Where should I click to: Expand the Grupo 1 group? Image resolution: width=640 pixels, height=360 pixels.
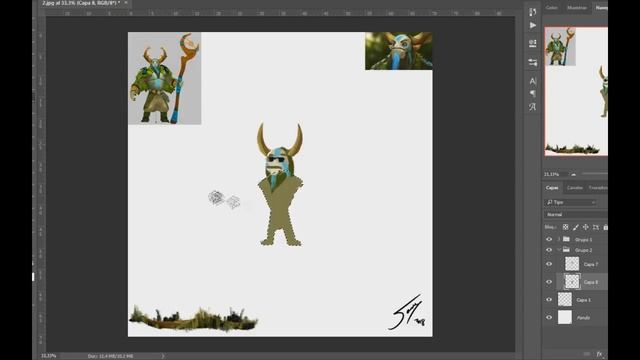(559, 239)
